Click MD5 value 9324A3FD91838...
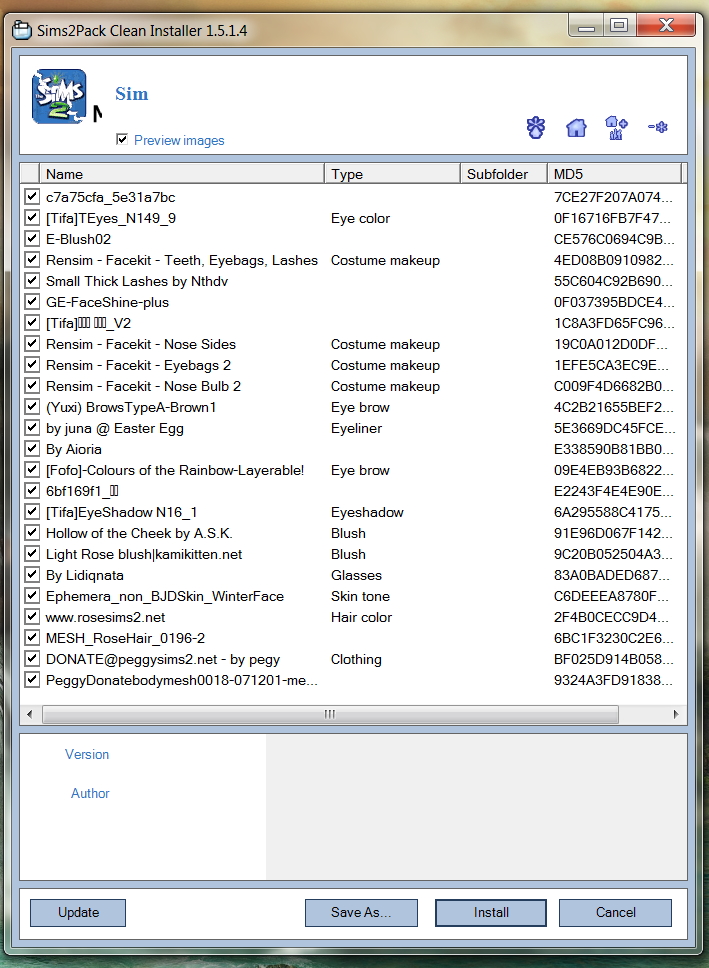Screen dimensions: 709x968 pos(613,680)
